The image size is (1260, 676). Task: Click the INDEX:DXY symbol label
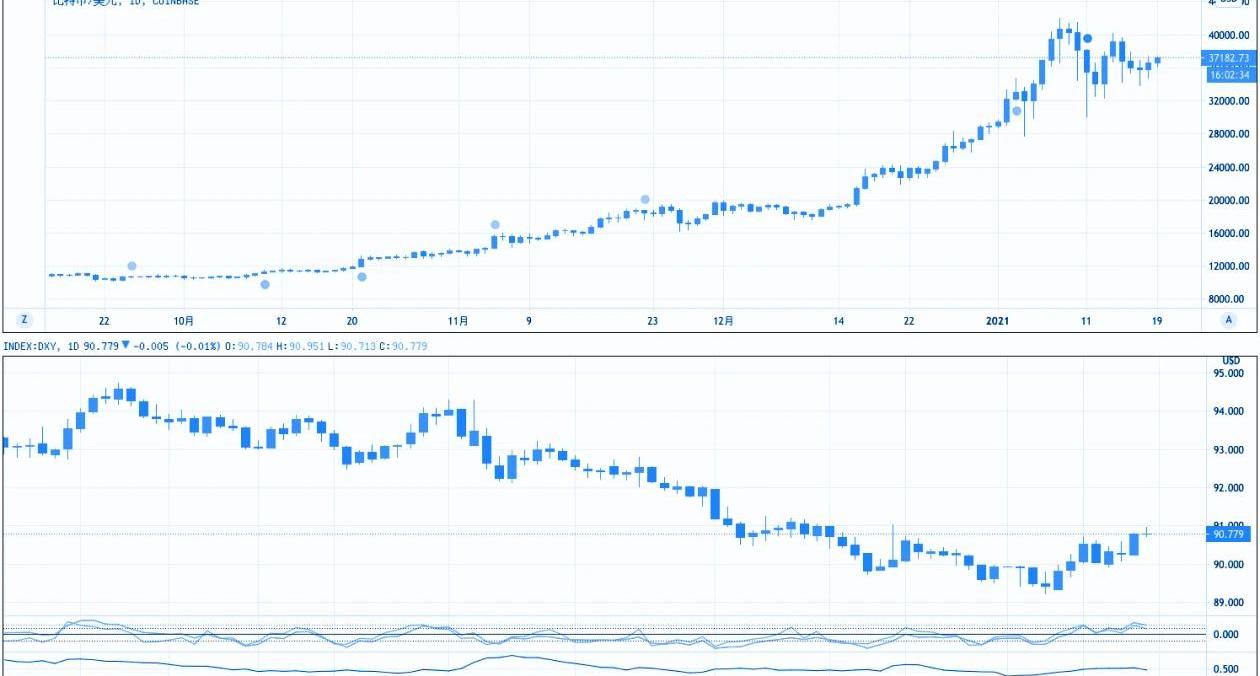[31, 346]
